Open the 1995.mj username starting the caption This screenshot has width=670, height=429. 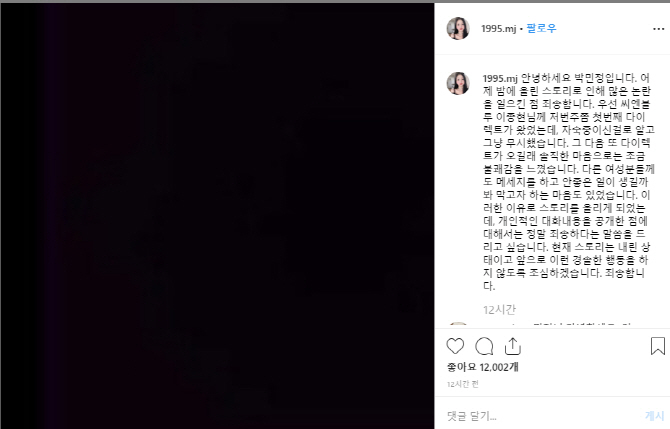[500, 79]
